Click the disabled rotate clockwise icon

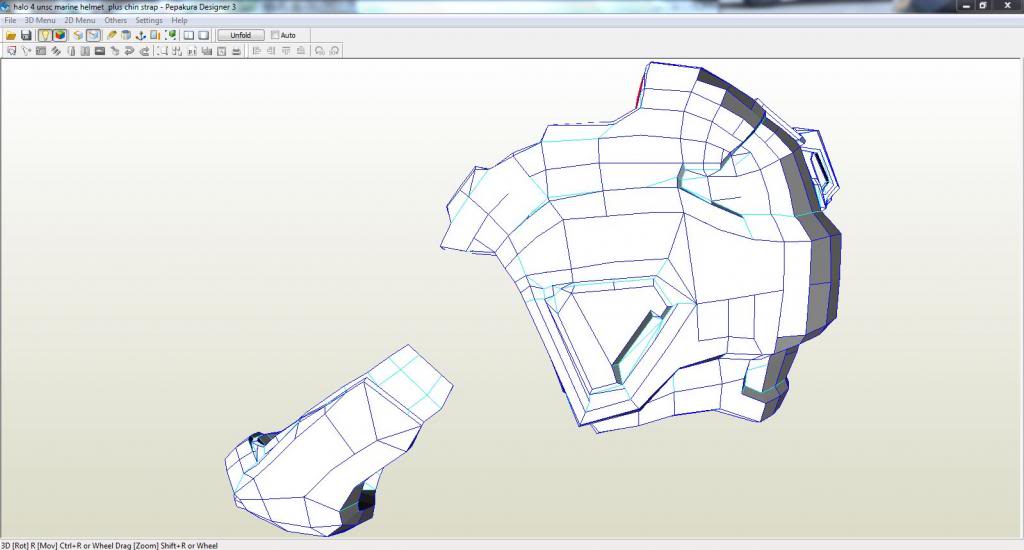(334, 51)
